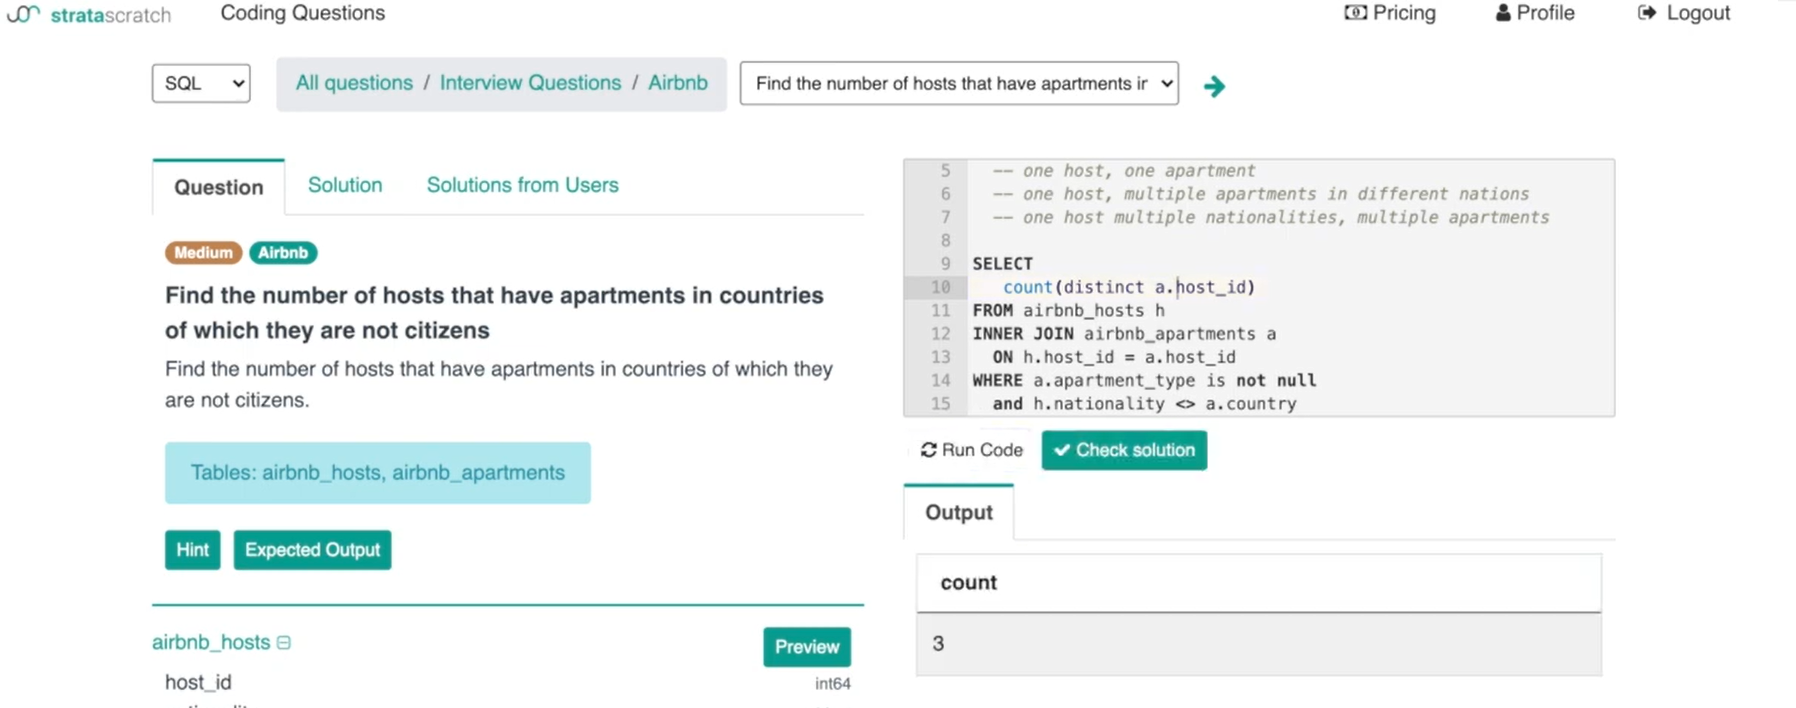Open Solutions from Users tab

522,185
